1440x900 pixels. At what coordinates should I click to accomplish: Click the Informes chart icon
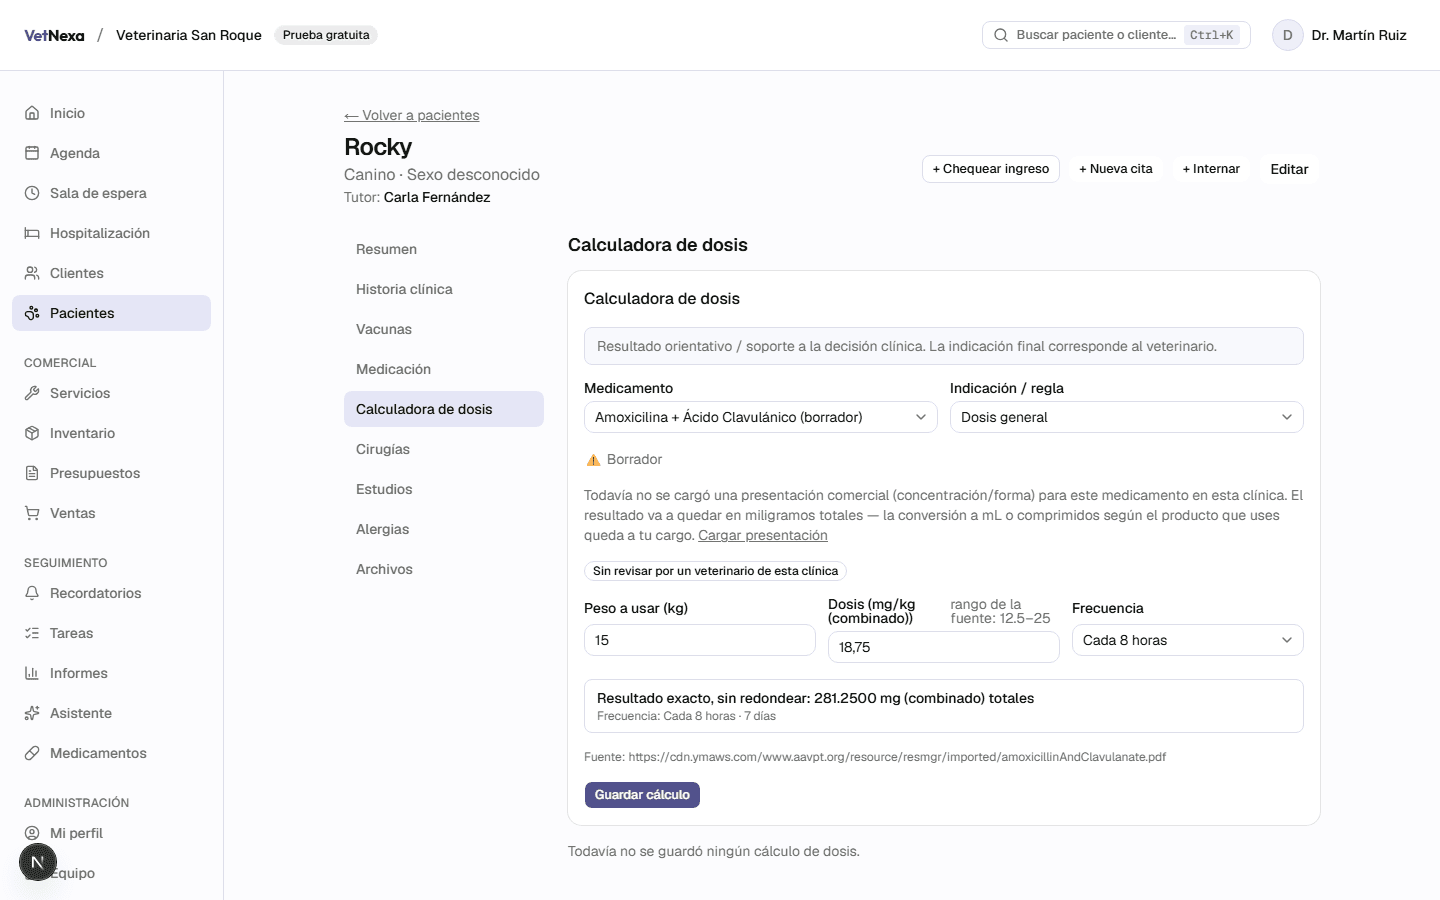pos(32,673)
